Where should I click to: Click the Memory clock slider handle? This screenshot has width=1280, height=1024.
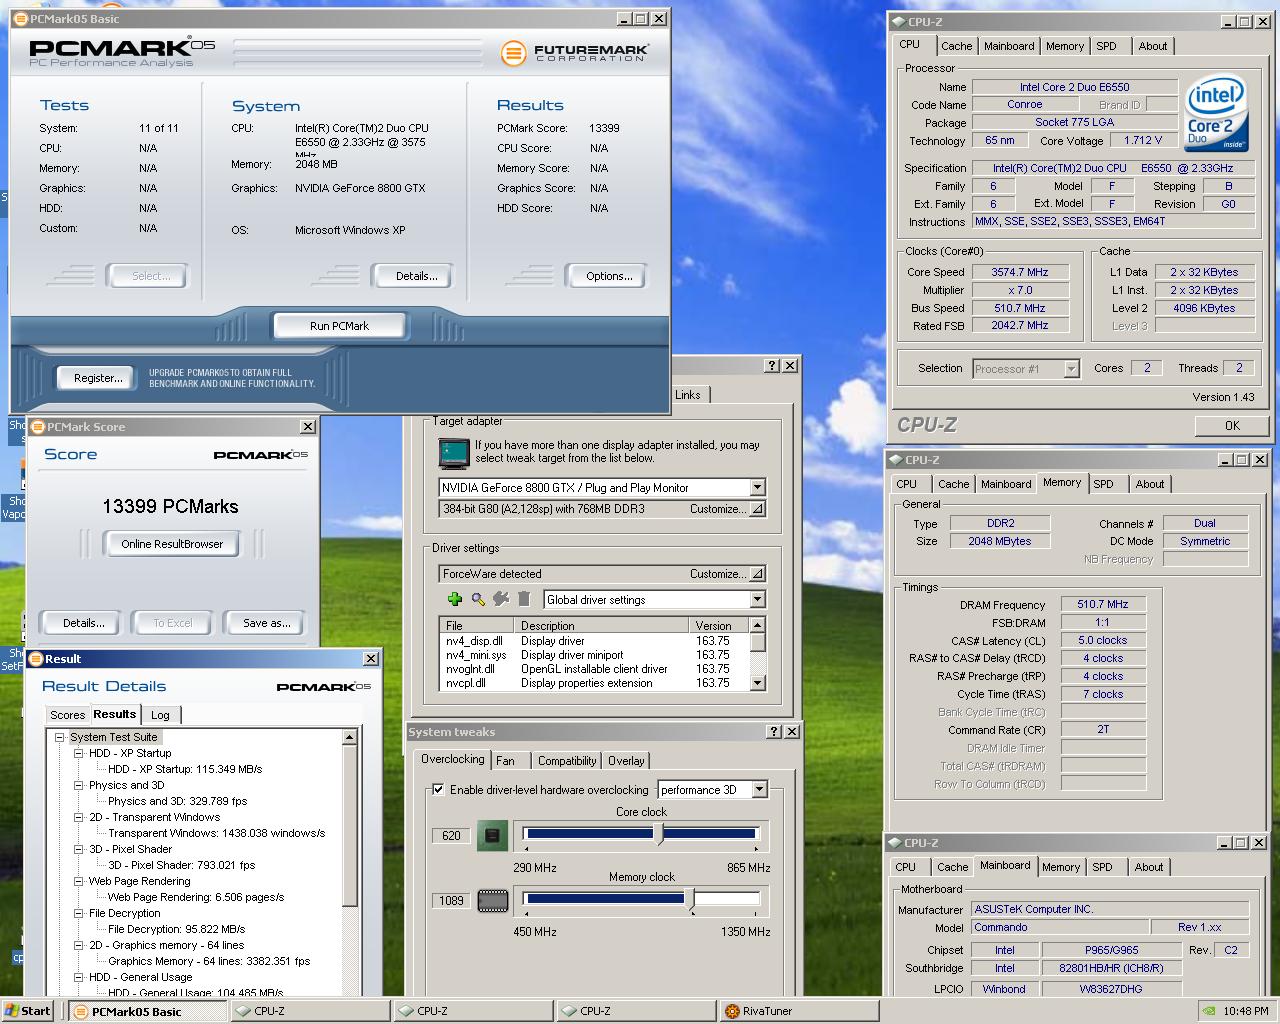(690, 899)
